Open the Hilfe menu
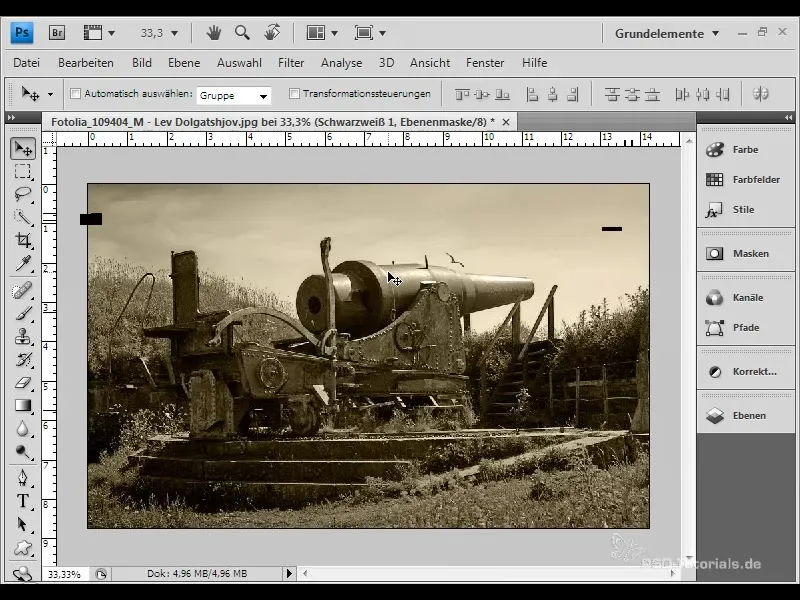 click(x=534, y=63)
